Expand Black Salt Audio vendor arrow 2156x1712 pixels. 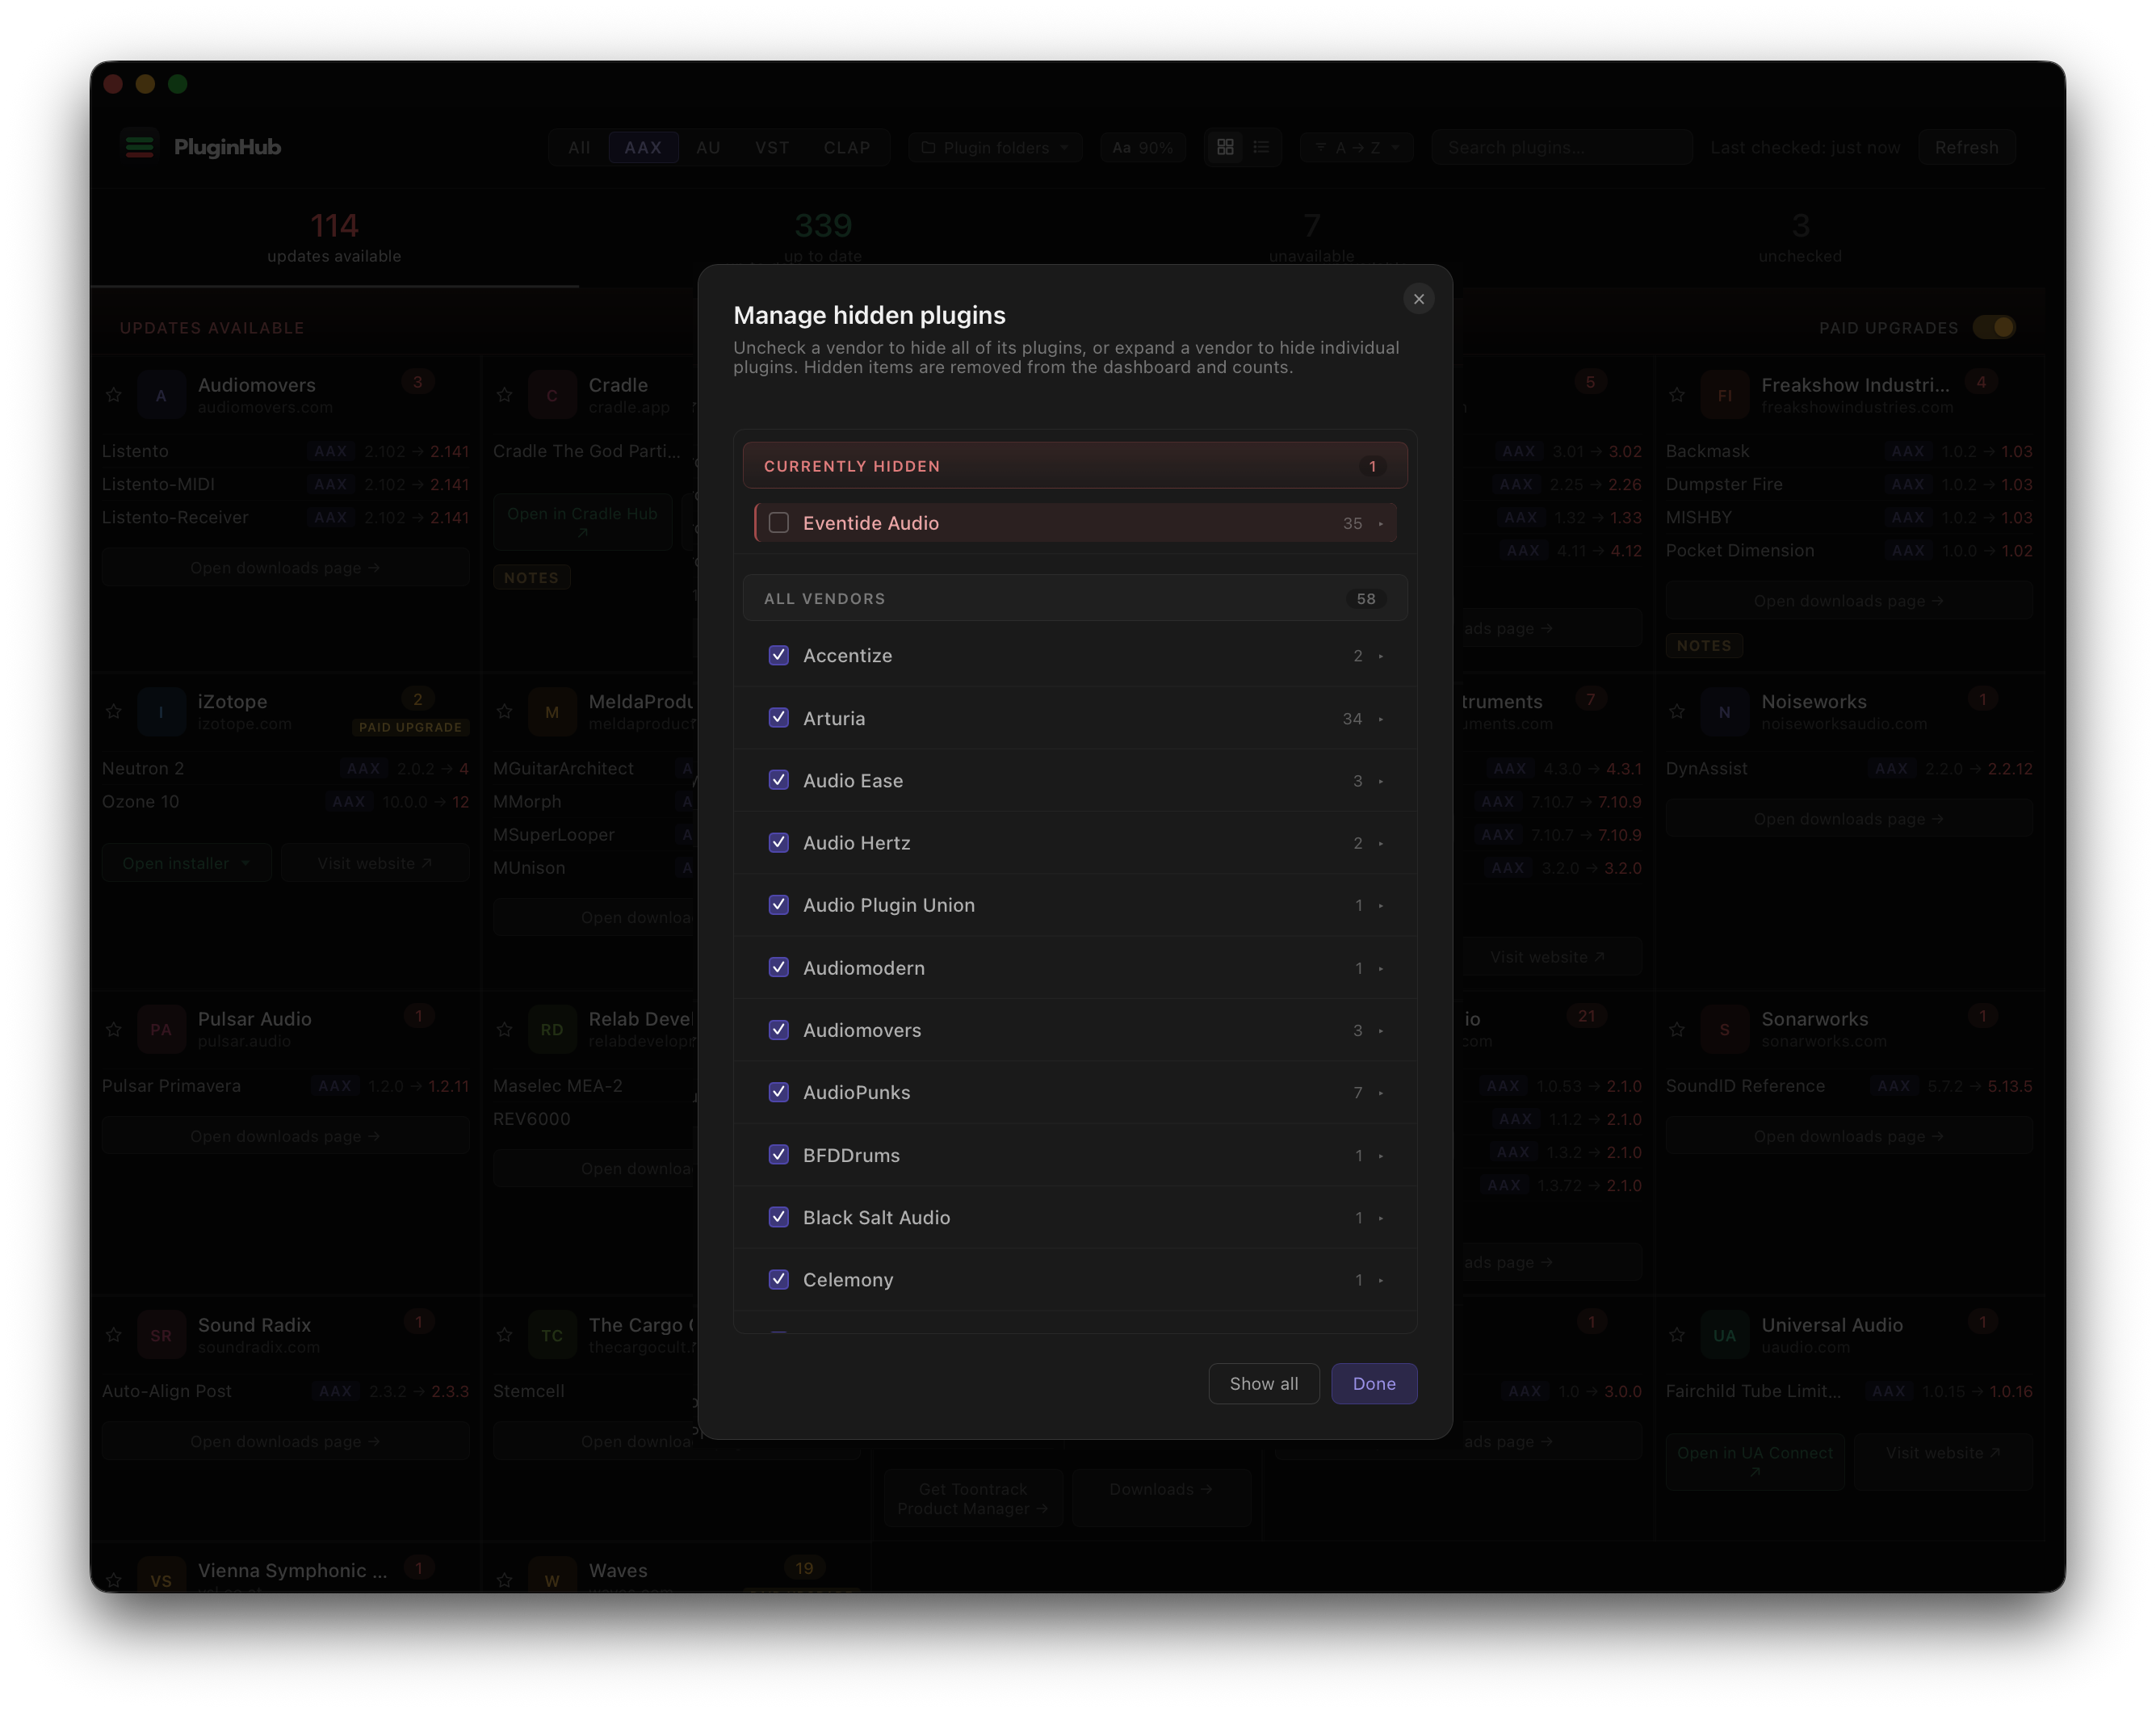[1381, 1218]
